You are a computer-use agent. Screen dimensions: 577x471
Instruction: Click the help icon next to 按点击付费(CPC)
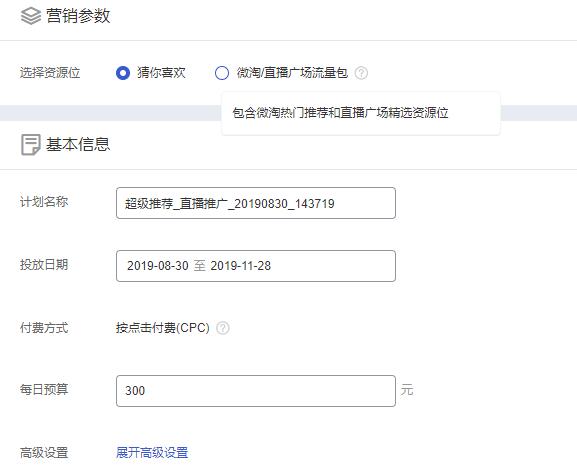[x=223, y=327]
